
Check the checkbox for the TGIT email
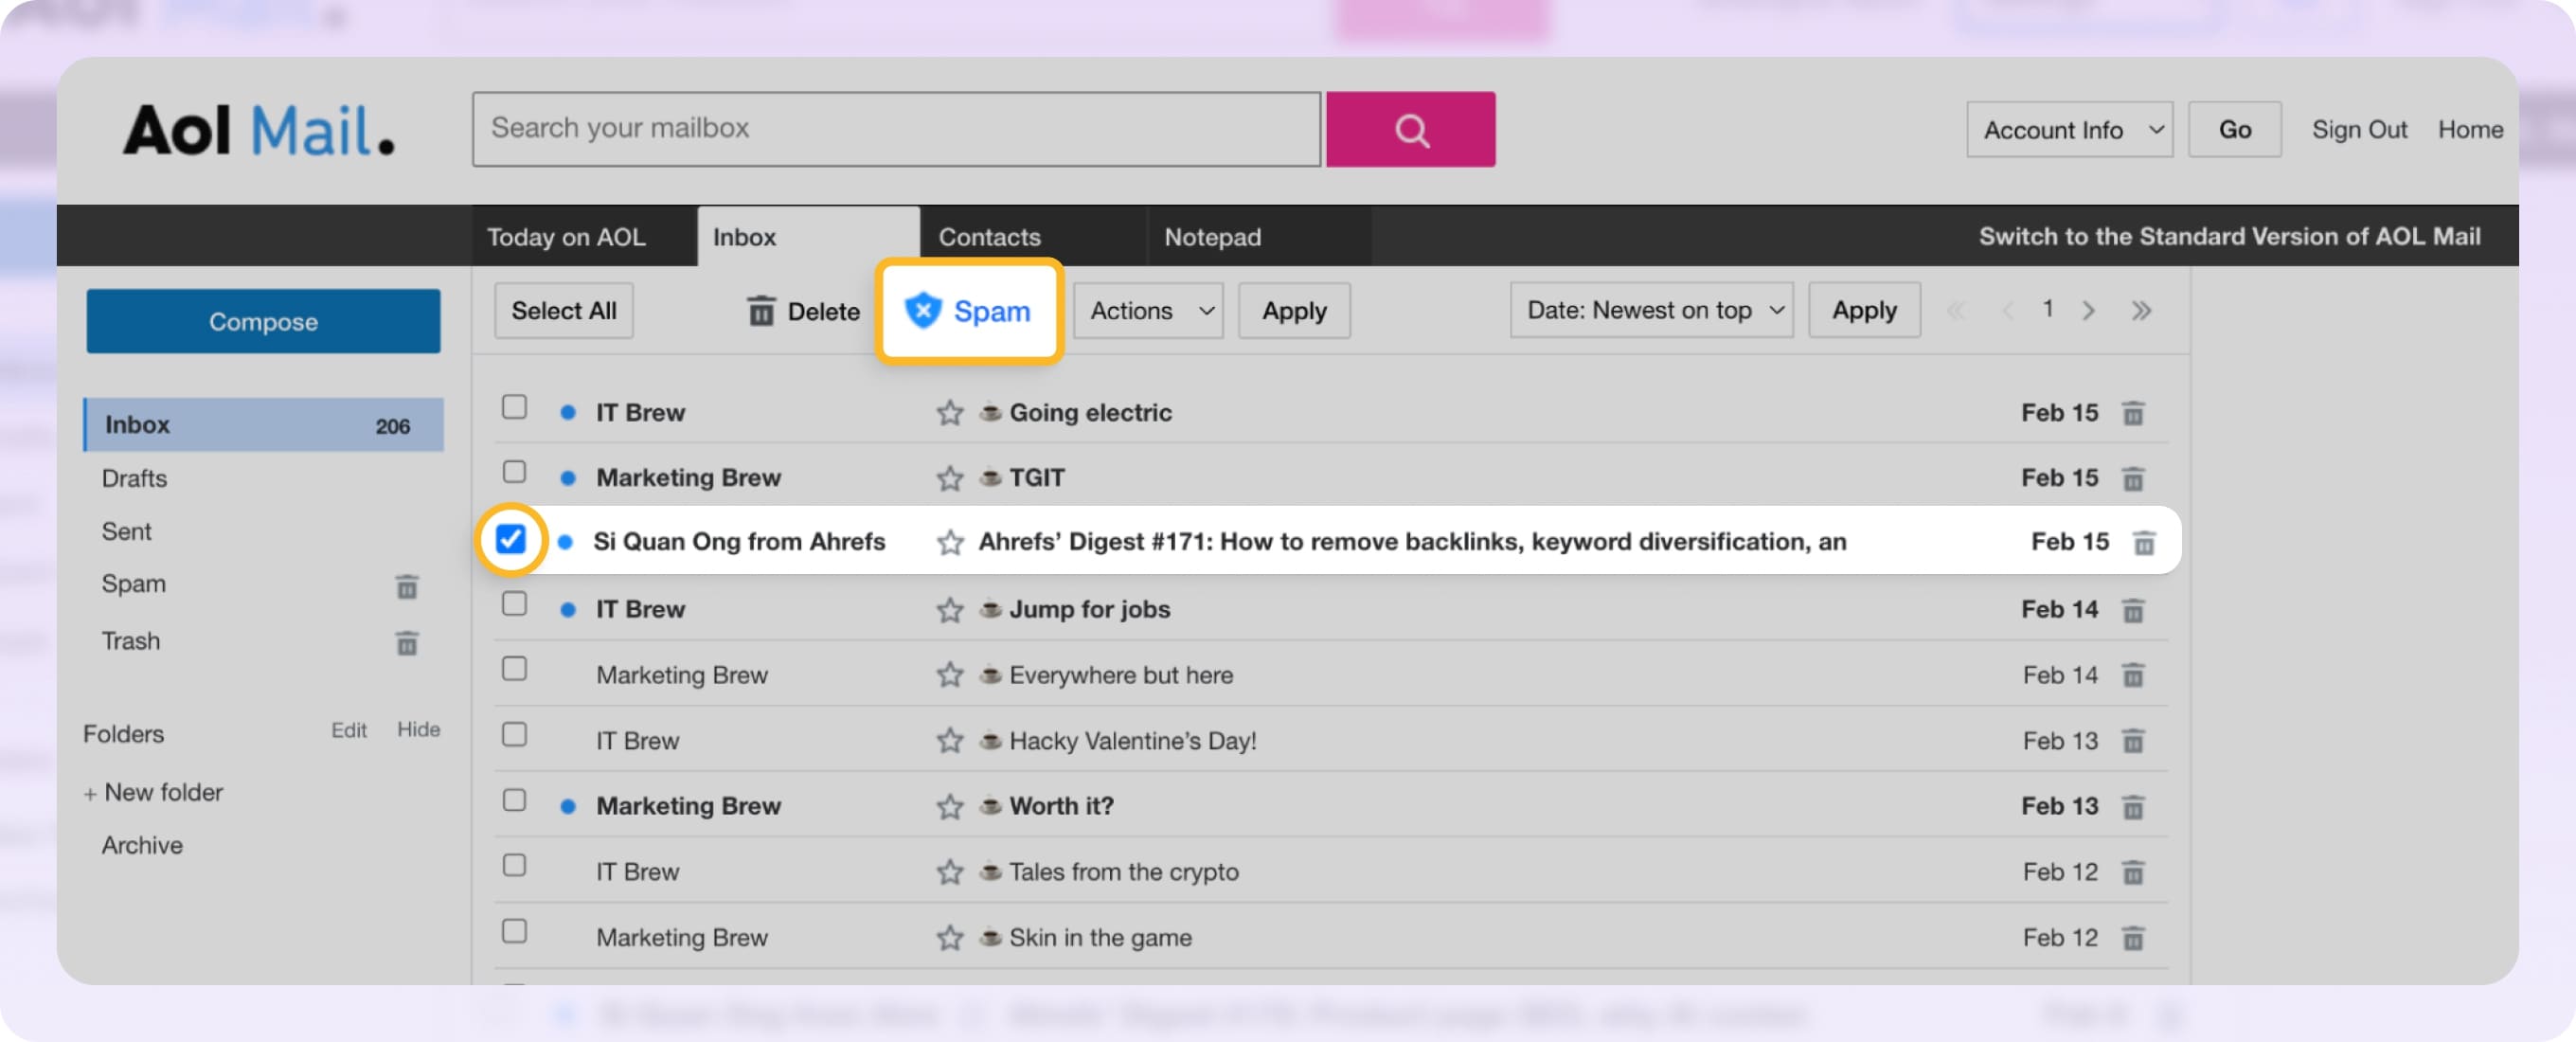click(514, 471)
